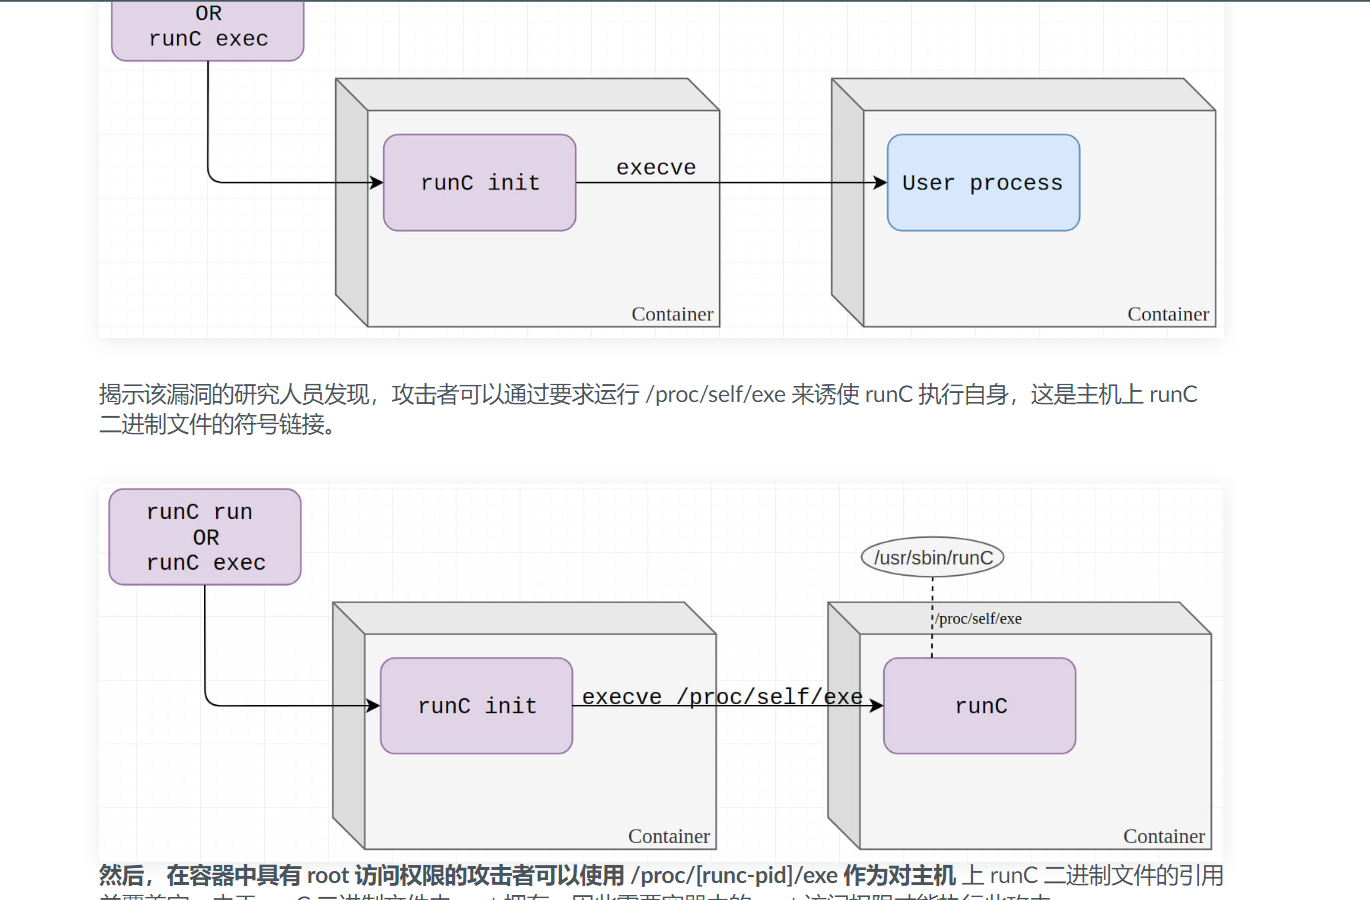Click the plain 'execve' arrow label

(656, 168)
